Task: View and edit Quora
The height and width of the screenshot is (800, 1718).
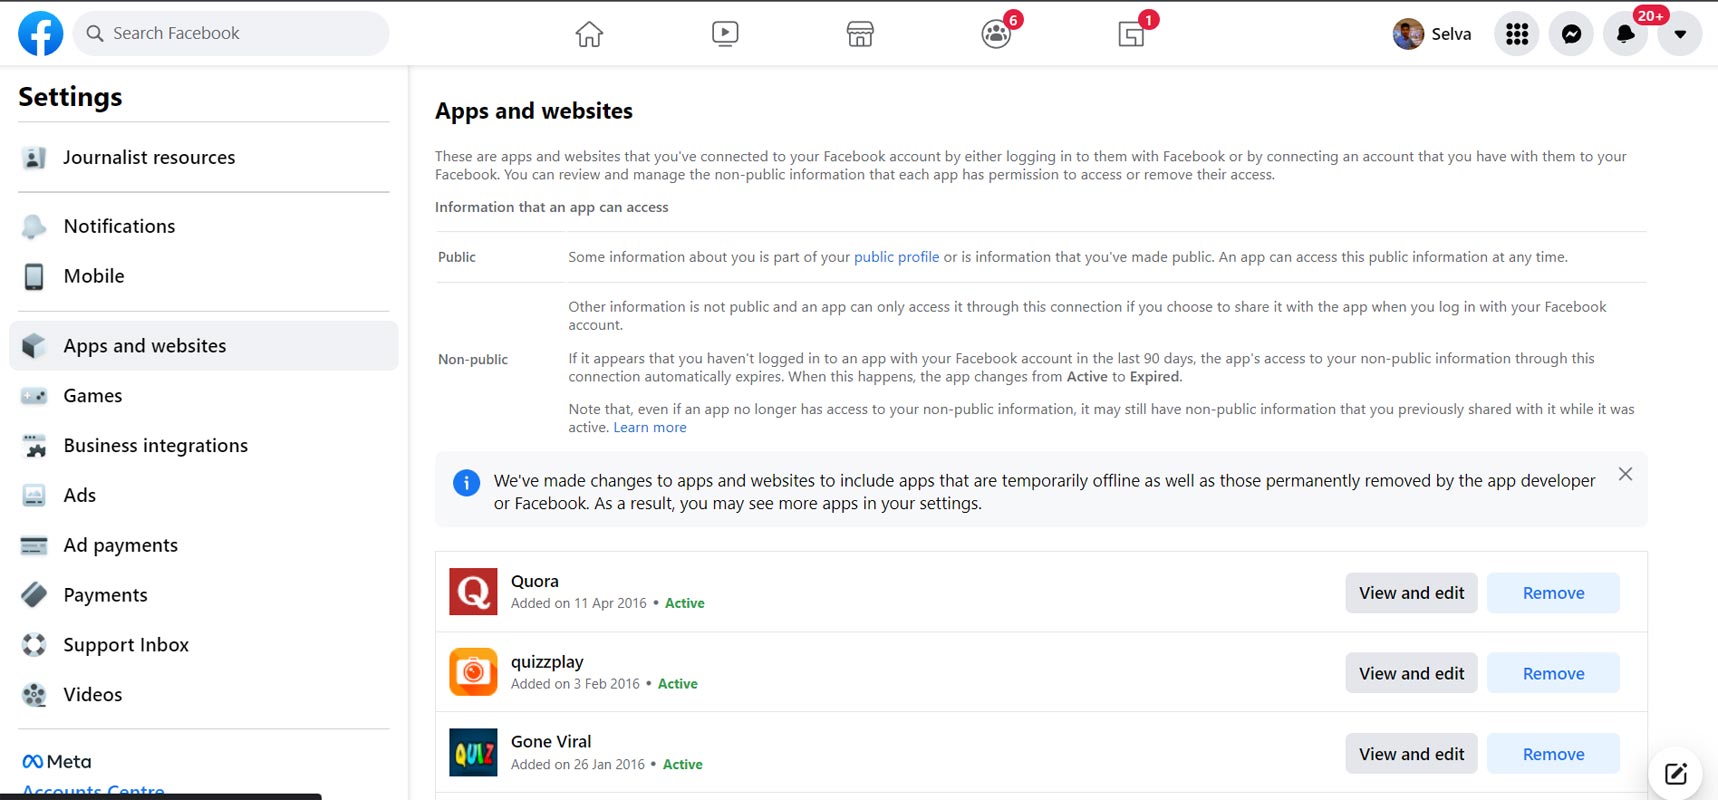Action: point(1411,593)
